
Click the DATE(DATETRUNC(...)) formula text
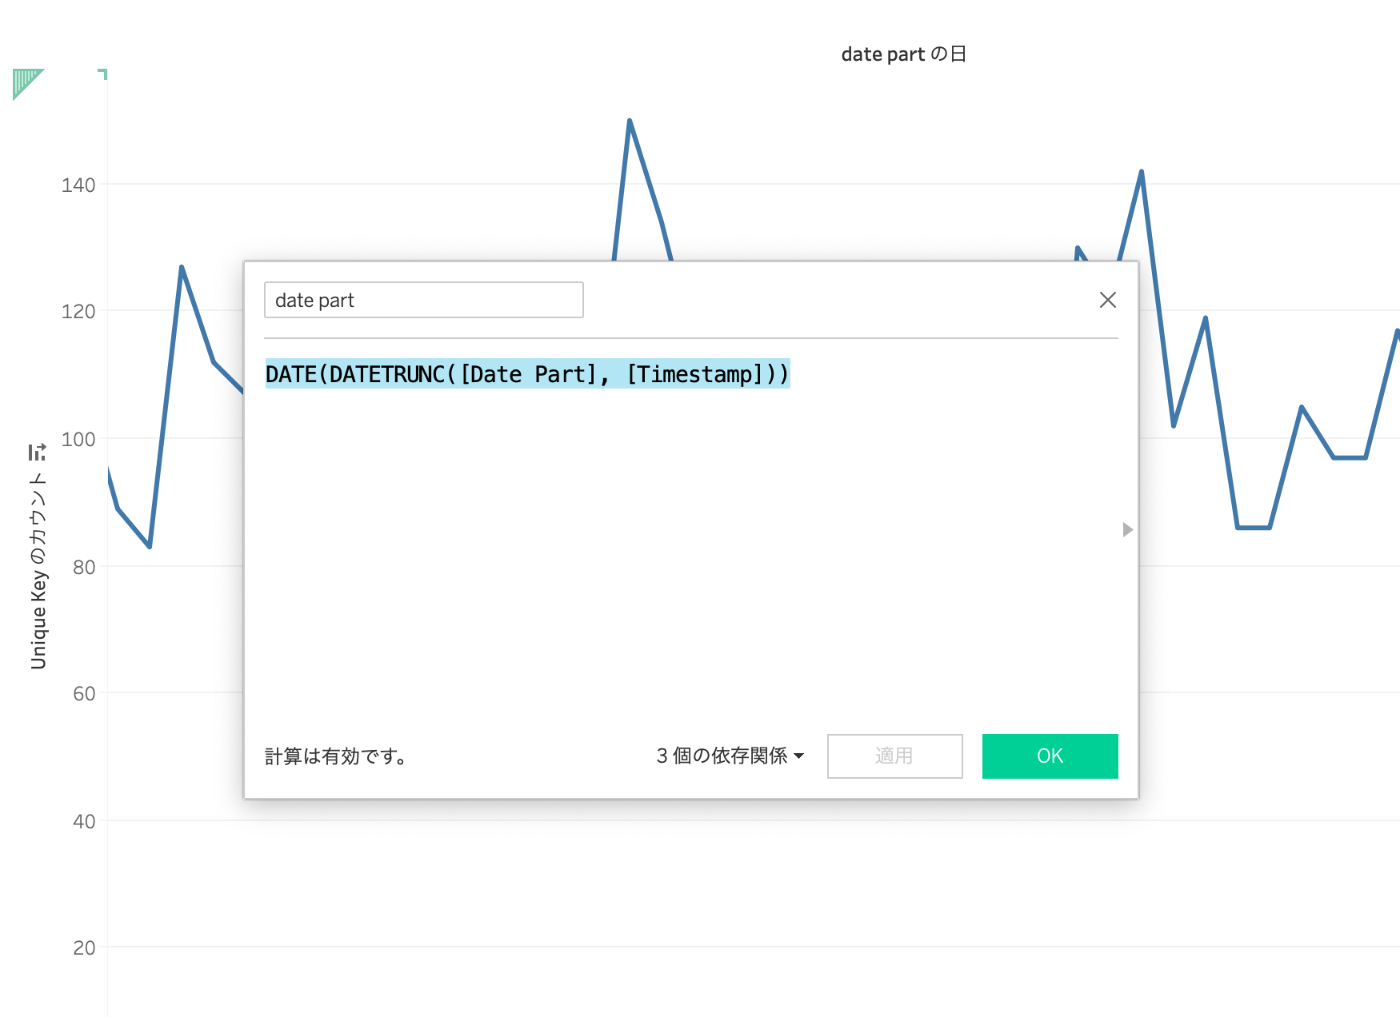point(527,374)
